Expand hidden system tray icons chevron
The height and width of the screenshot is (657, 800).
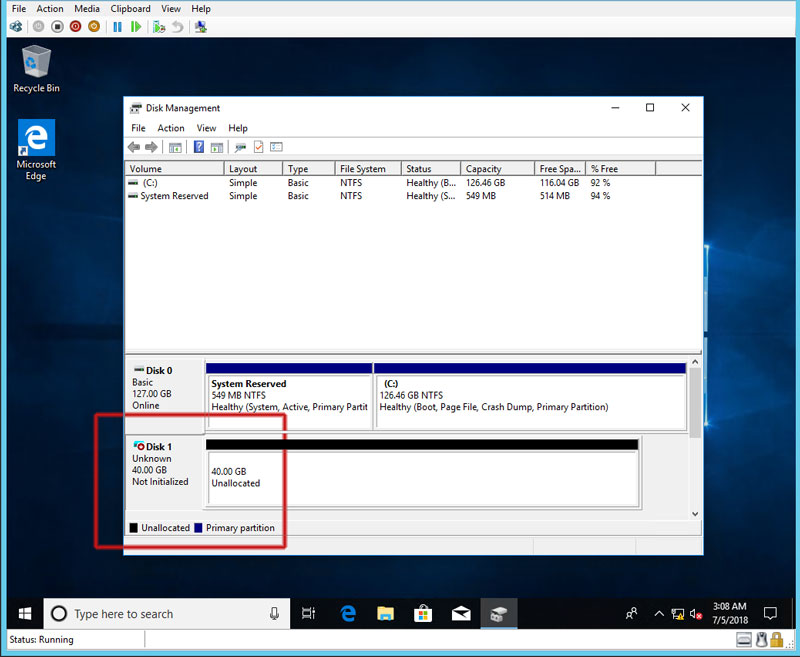(659, 613)
